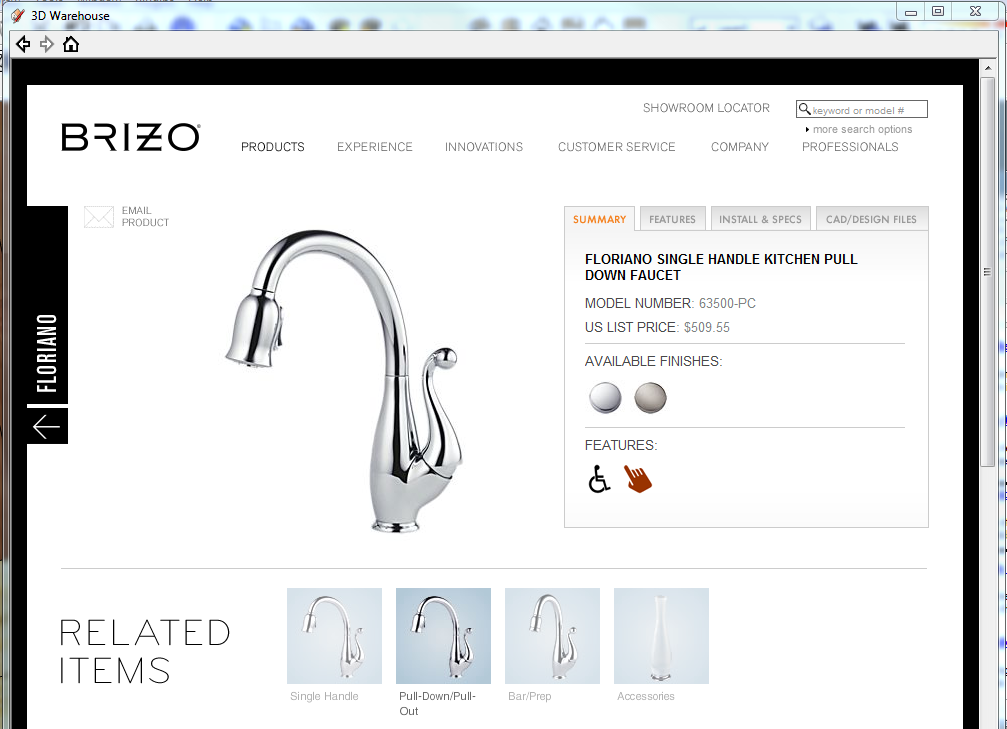Screen dimensions: 1007x729
Task: Switch to the CAD/Design Files tab
Action: [871, 219]
